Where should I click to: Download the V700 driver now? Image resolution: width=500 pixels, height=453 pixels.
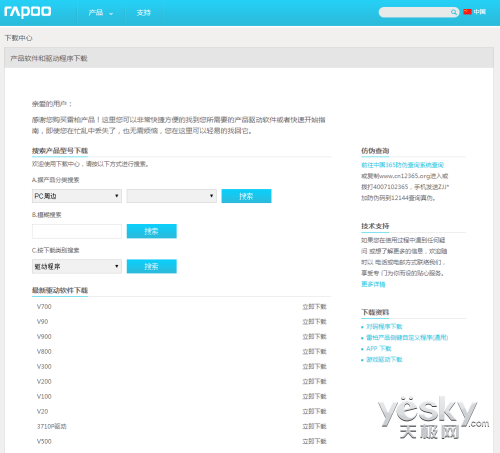314,307
